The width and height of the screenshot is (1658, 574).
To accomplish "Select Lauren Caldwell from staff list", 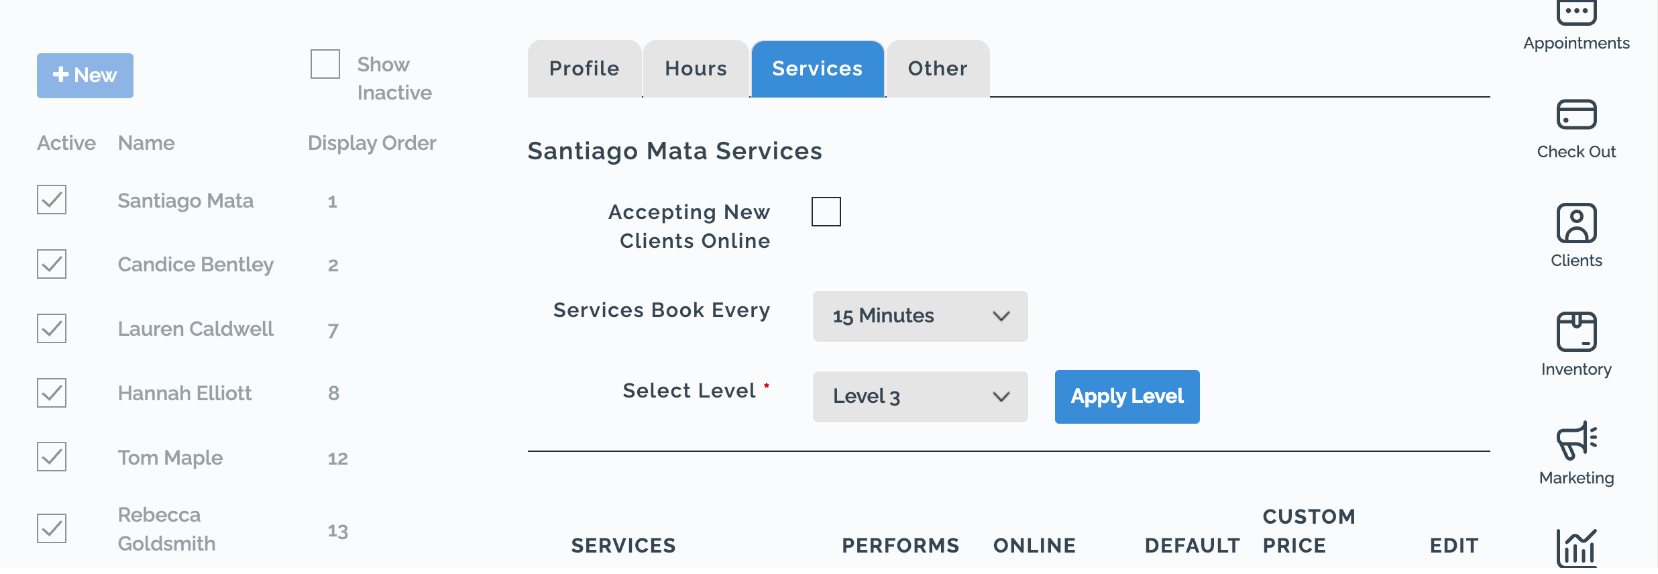I will click(196, 329).
